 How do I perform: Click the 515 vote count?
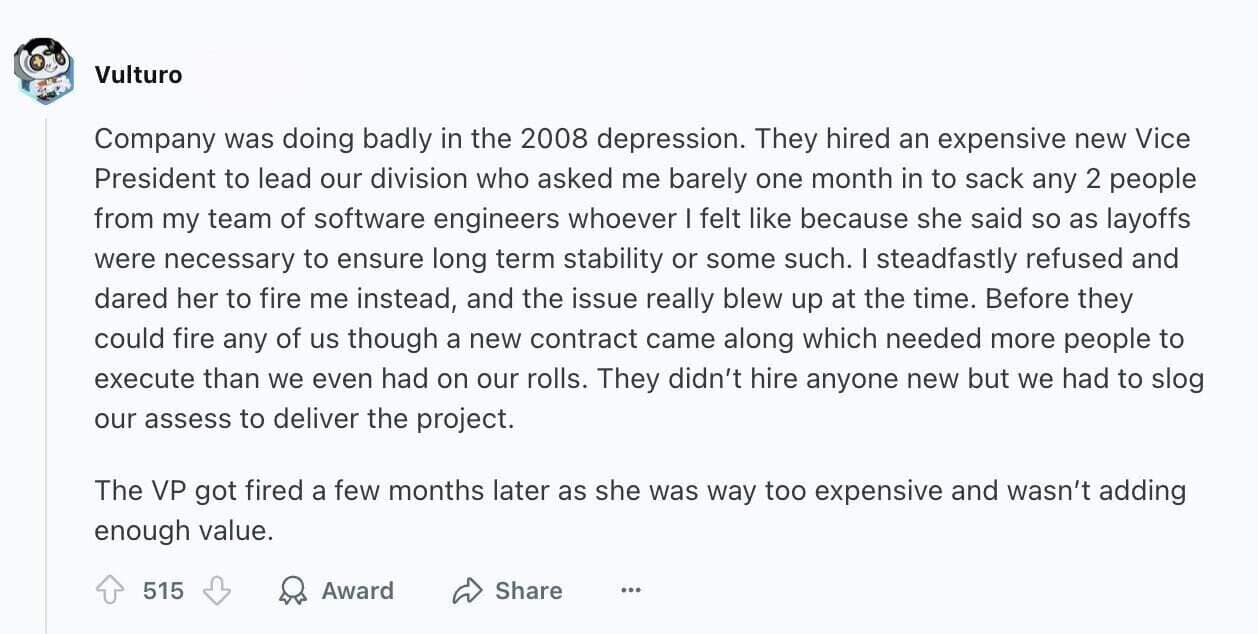tap(162, 590)
